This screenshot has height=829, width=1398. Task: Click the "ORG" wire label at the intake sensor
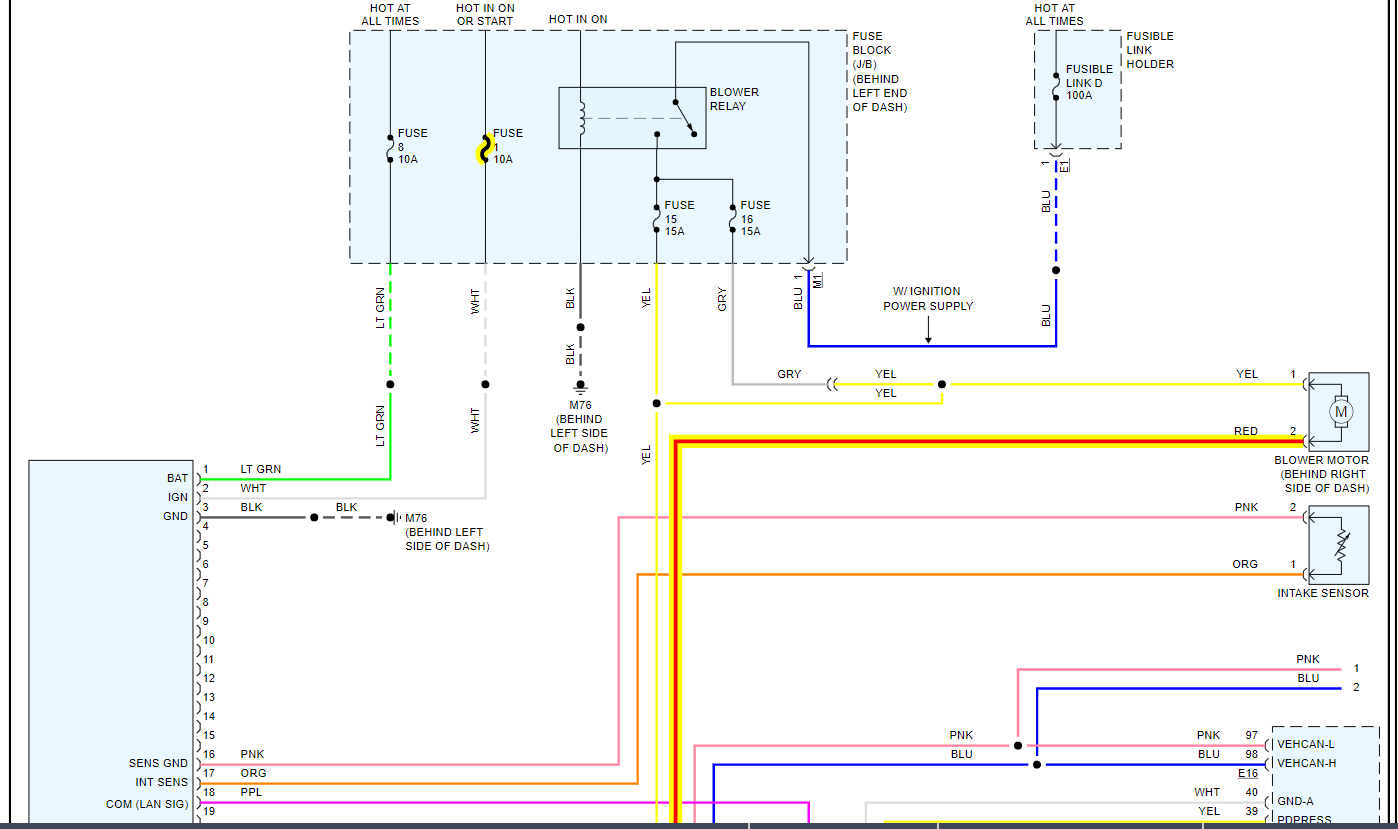(1245, 564)
